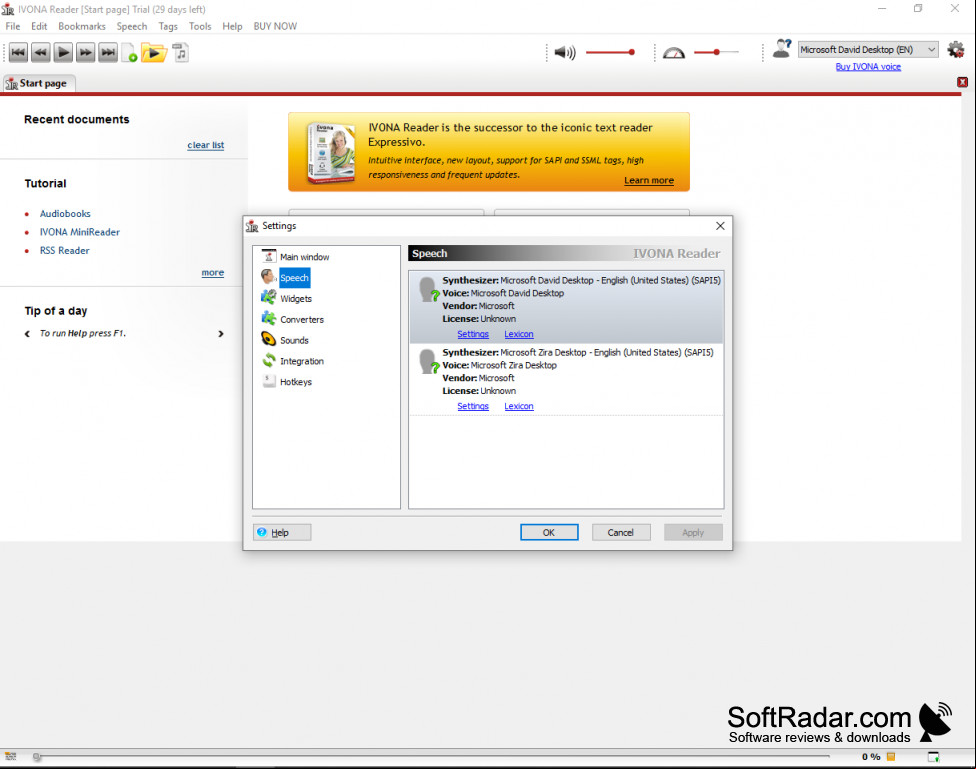Open the Audiobooks tutorial link
Image resolution: width=976 pixels, height=769 pixels.
(x=65, y=214)
